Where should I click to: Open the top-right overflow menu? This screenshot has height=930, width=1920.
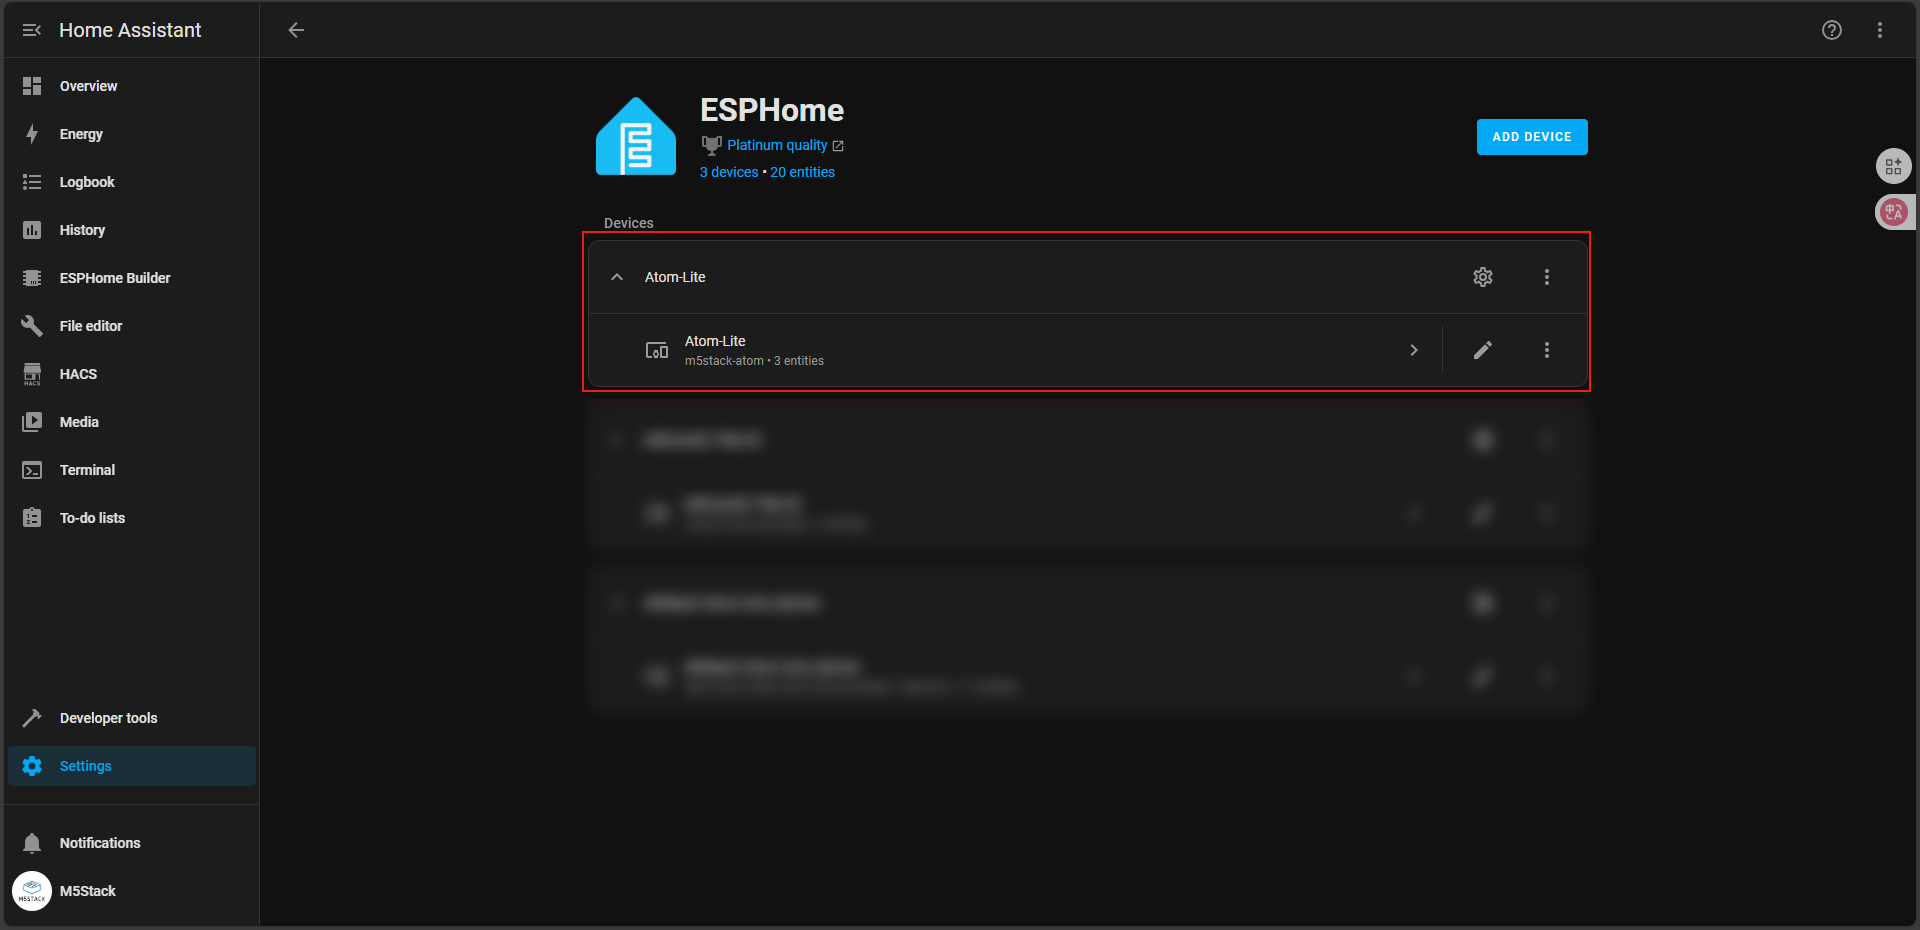click(x=1880, y=30)
